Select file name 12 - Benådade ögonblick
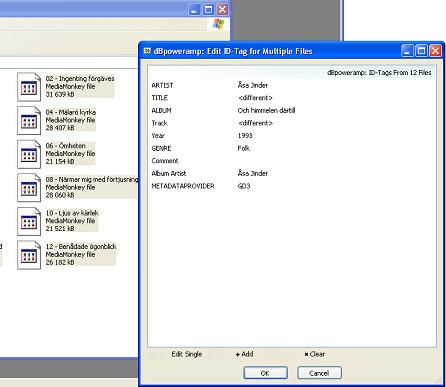The image size is (446, 387). (81, 247)
